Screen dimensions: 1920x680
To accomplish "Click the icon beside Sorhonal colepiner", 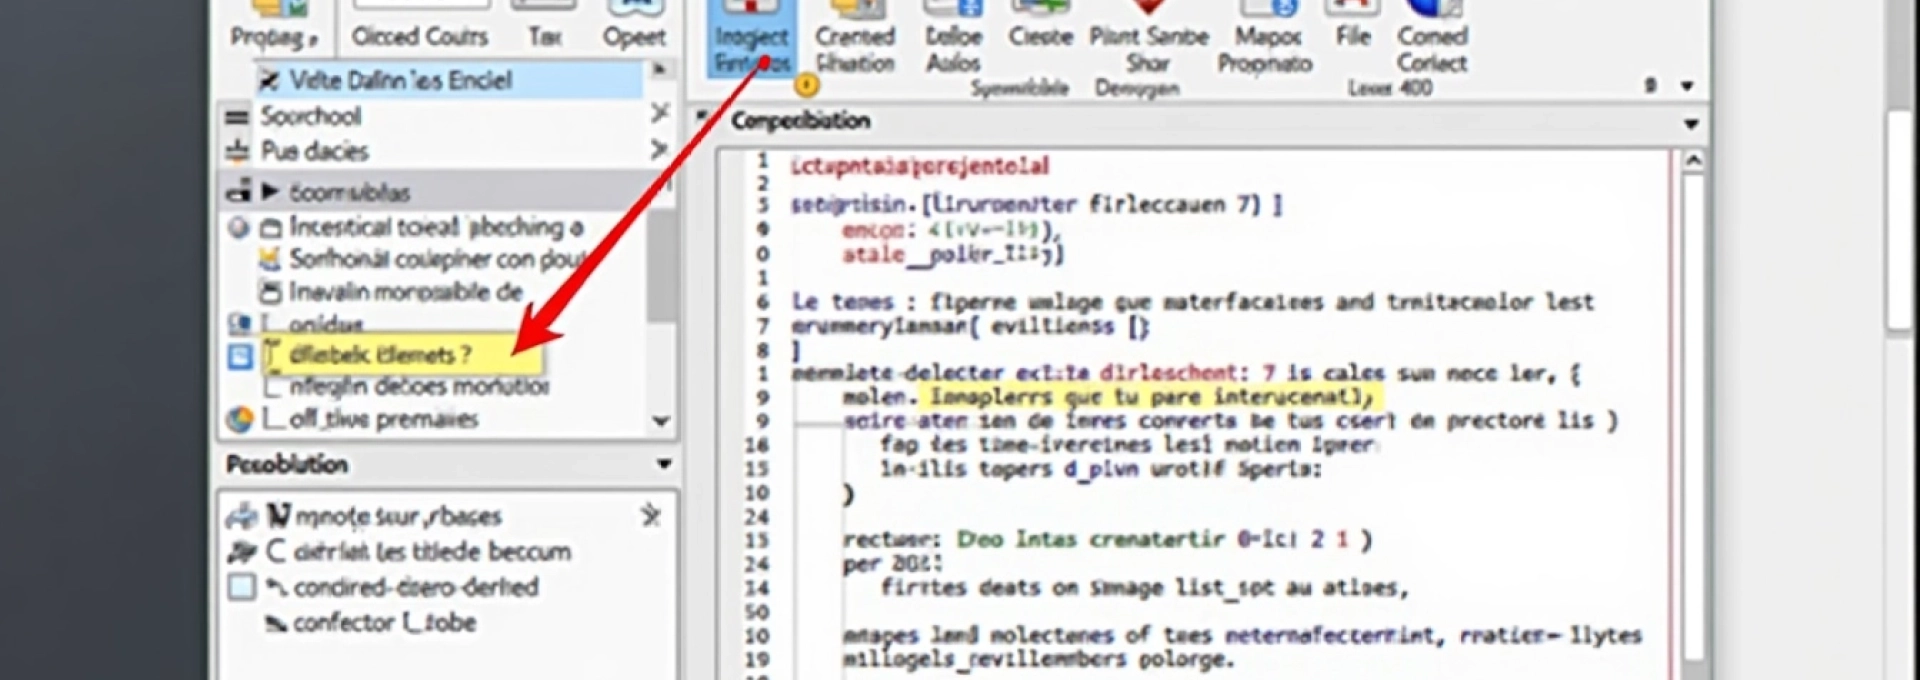I will 269,259.
